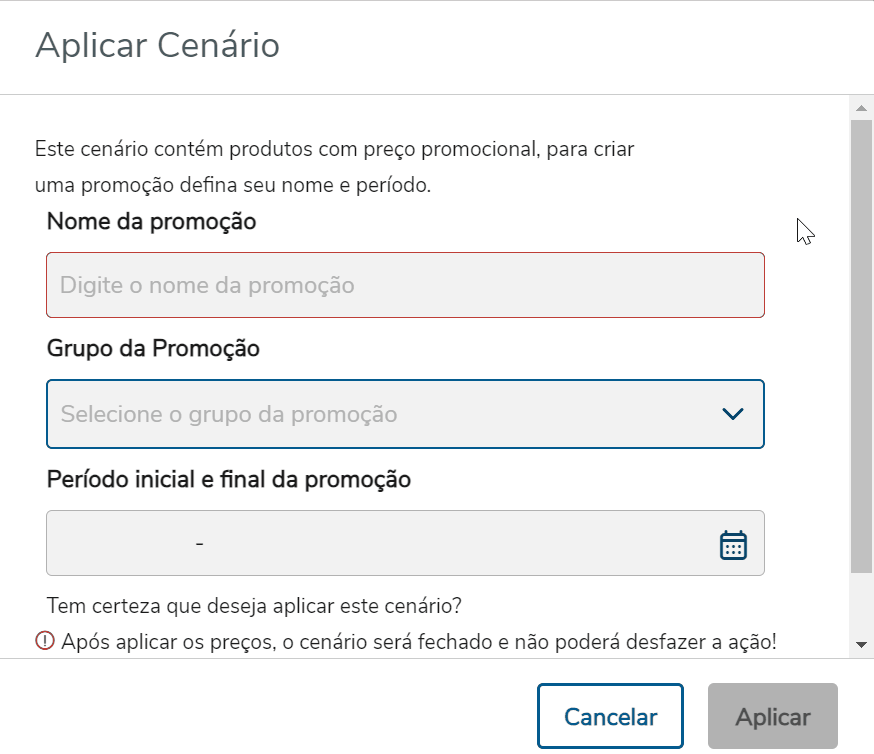Expand the promotion group chevron arrow
The width and height of the screenshot is (874, 754).
point(733,414)
